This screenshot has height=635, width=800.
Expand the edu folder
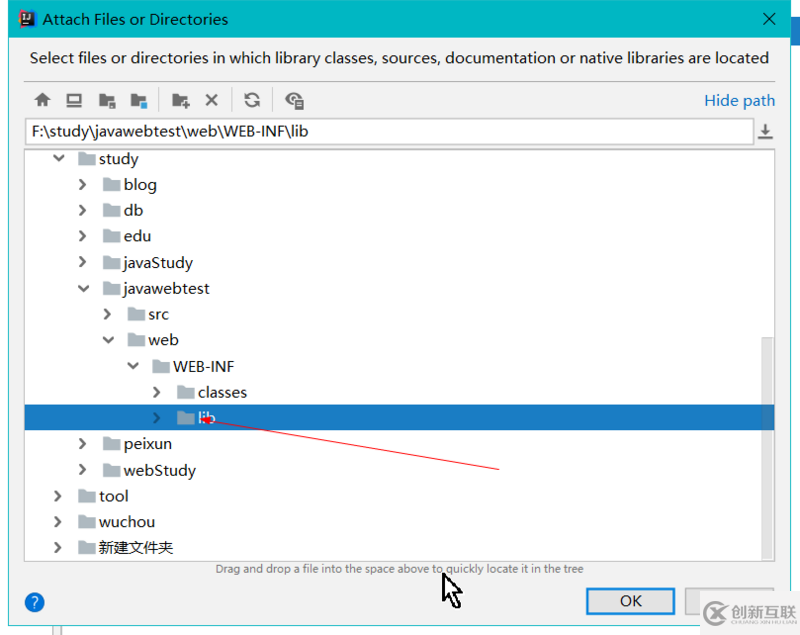(x=83, y=236)
